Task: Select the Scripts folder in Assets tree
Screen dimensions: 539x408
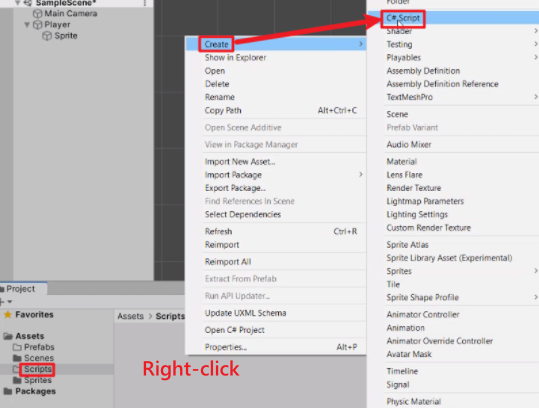Action: (x=37, y=369)
